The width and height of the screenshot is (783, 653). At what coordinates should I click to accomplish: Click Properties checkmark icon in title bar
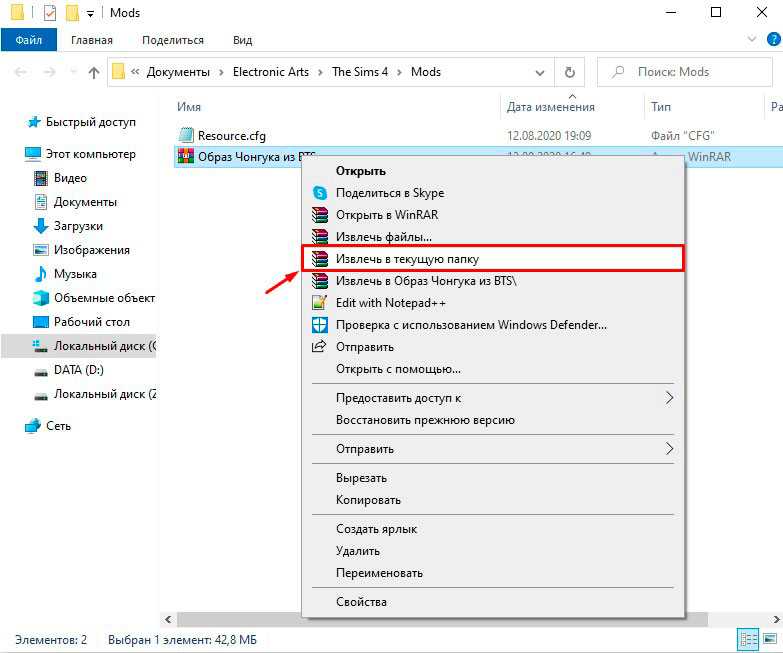tap(50, 12)
